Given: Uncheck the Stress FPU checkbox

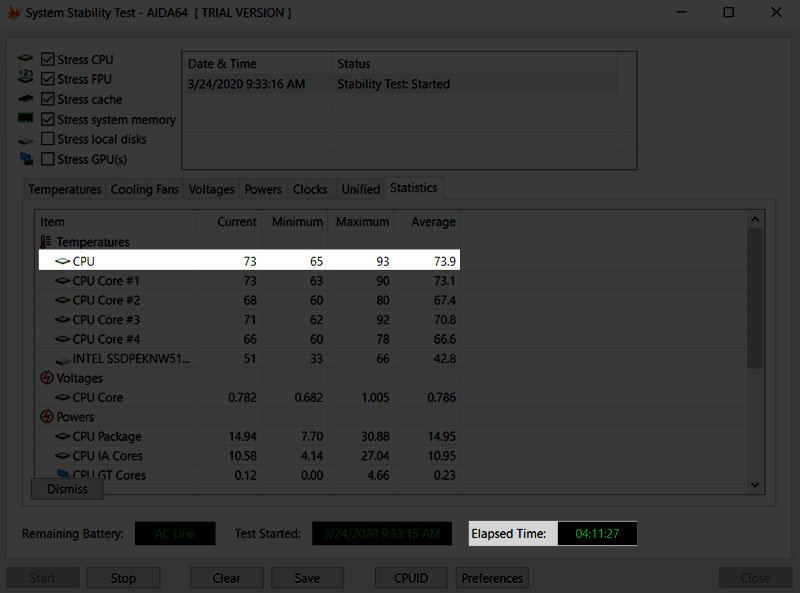Looking at the screenshot, I should pyautogui.click(x=47, y=79).
